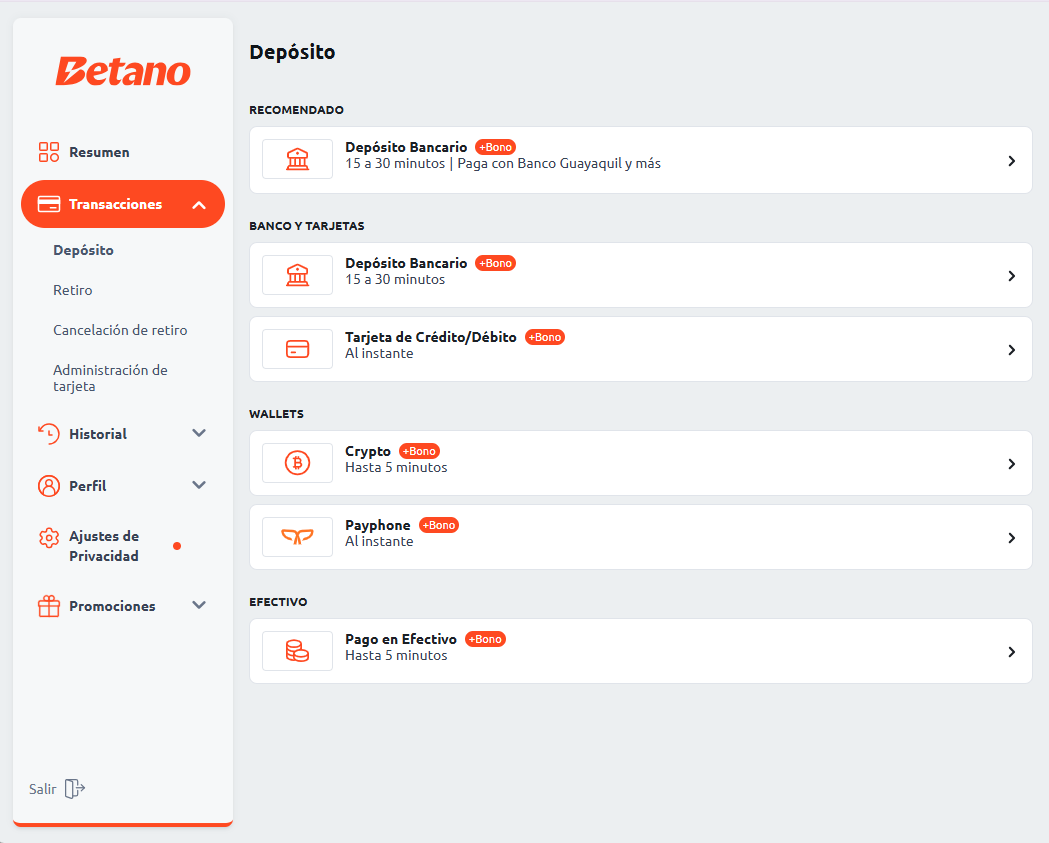
Task: Click 'Al instante' under Tarjeta de Crédito/Débito
Action: 379,353
